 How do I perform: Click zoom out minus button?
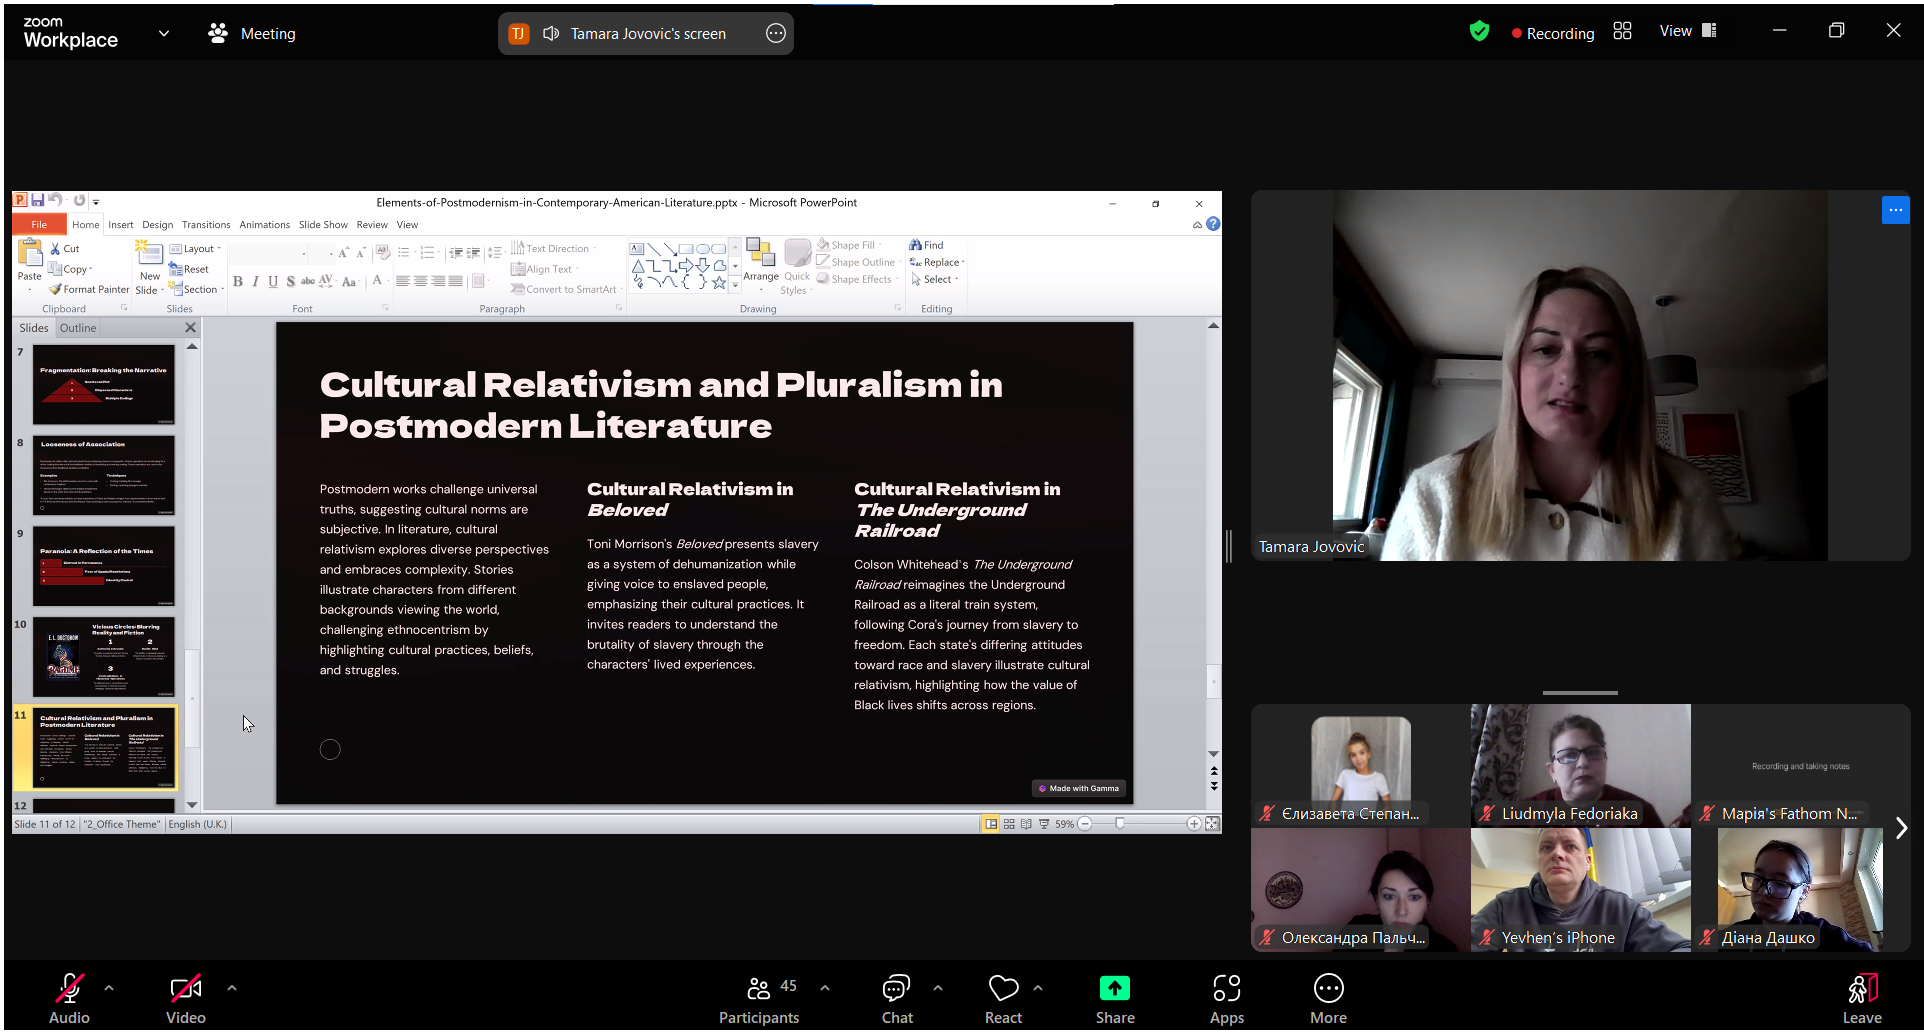(x=1084, y=824)
